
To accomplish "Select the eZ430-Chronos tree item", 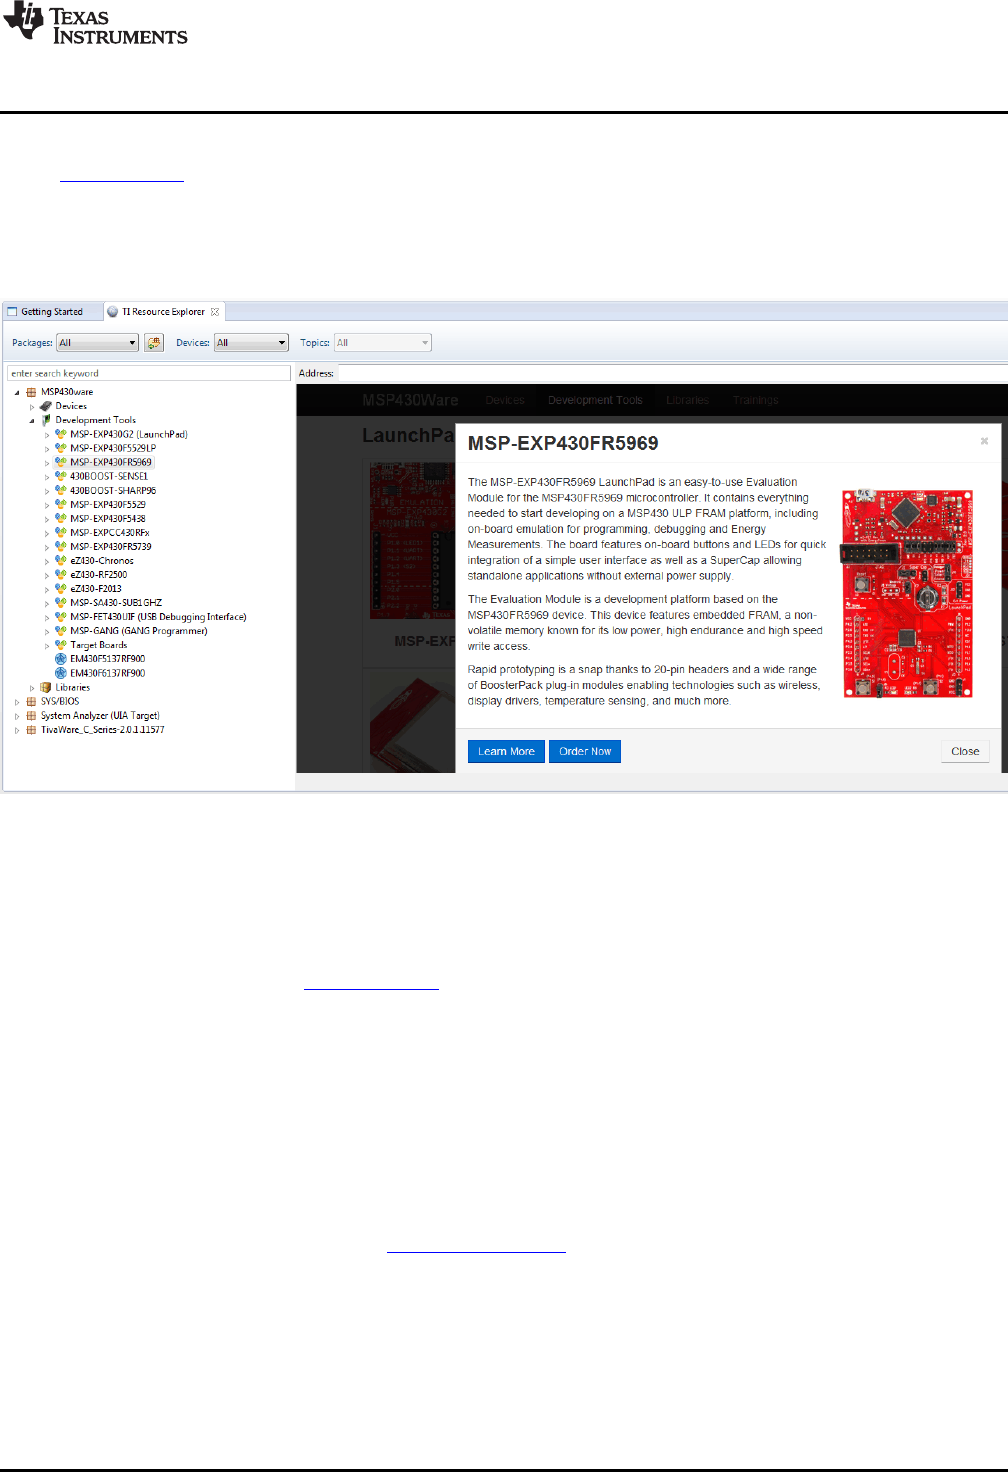I will (x=102, y=560).
